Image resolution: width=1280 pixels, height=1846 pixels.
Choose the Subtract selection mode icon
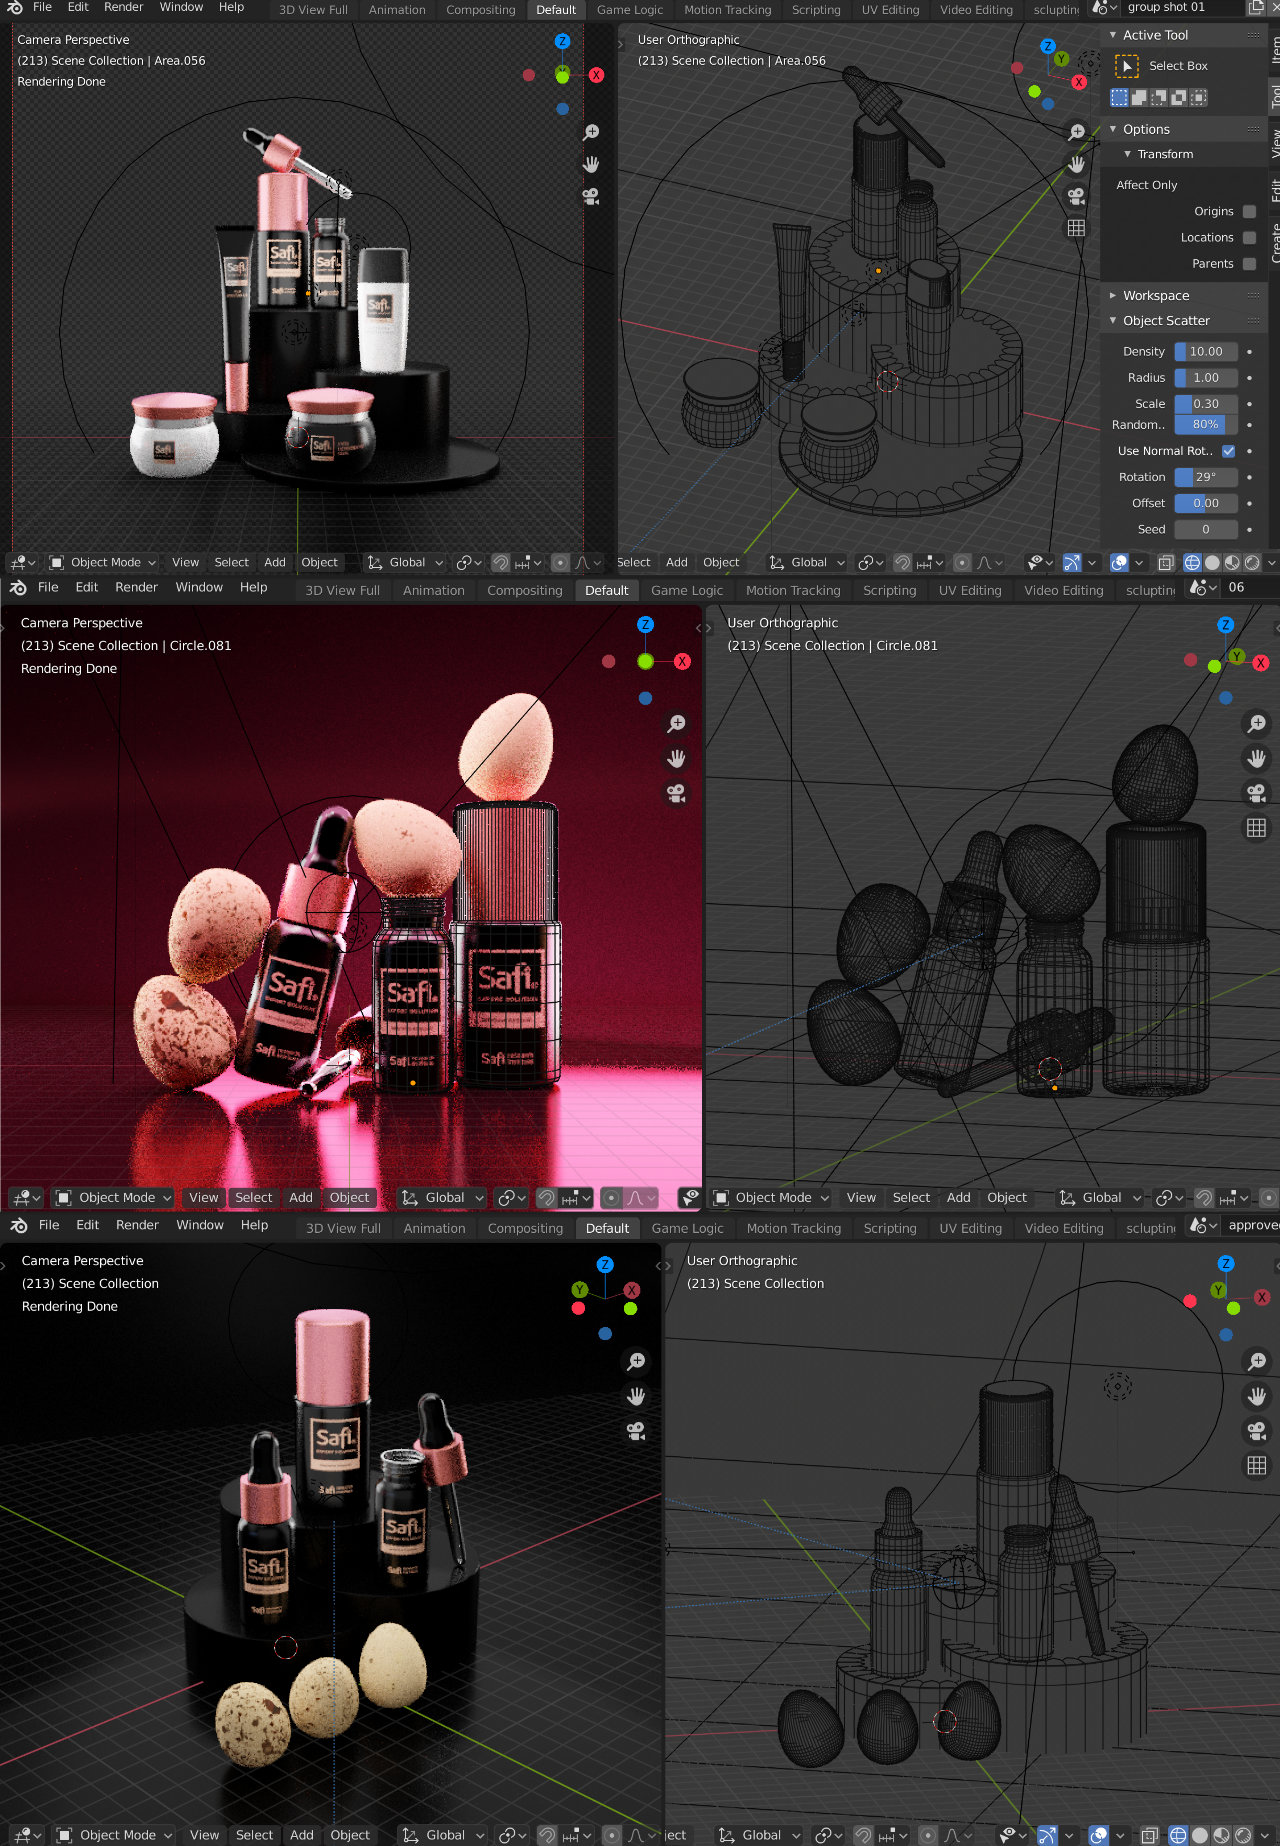(1159, 97)
